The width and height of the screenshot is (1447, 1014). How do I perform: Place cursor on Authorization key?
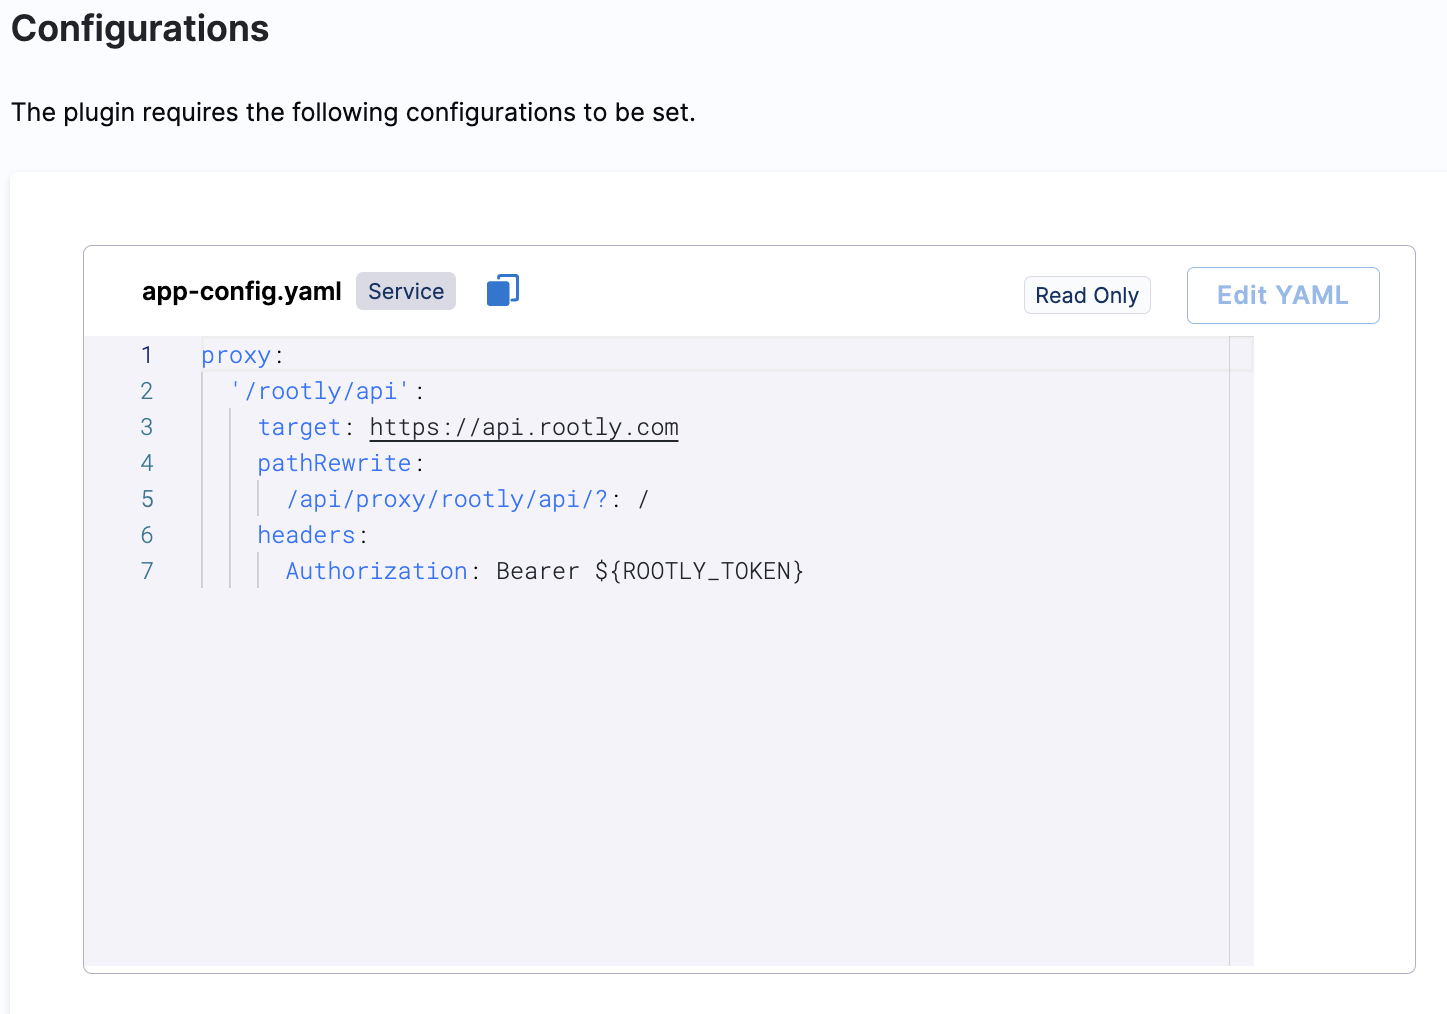click(376, 572)
